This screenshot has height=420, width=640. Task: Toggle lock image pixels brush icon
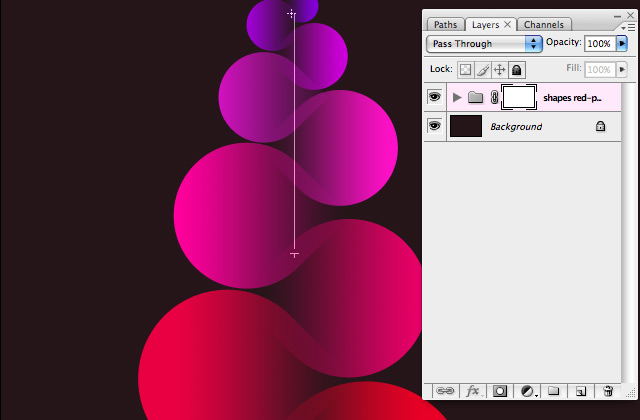[x=482, y=70]
